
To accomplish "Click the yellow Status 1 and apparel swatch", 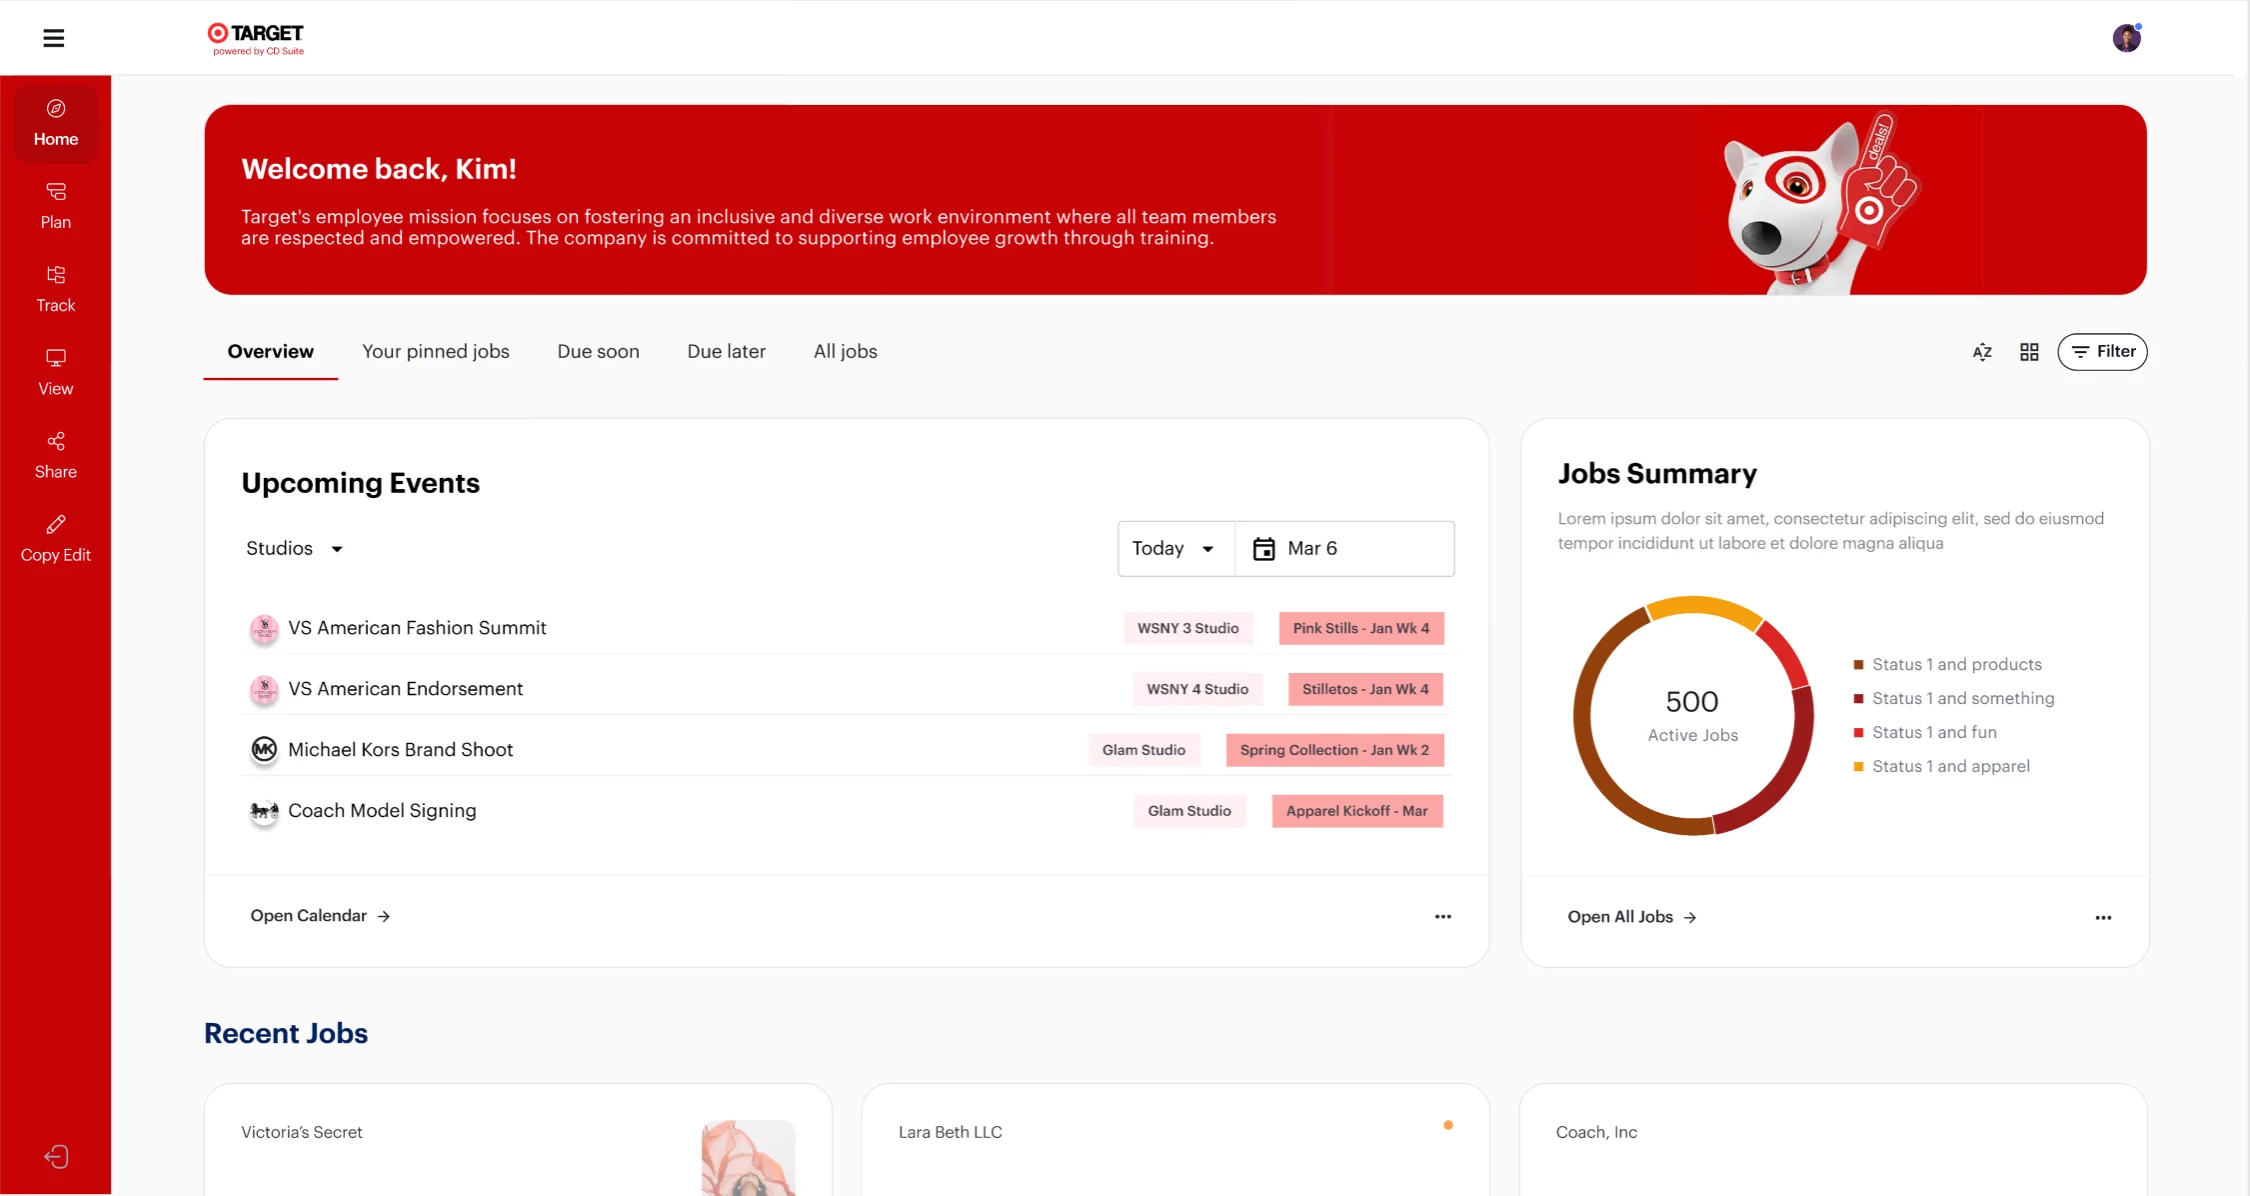I will point(1858,767).
